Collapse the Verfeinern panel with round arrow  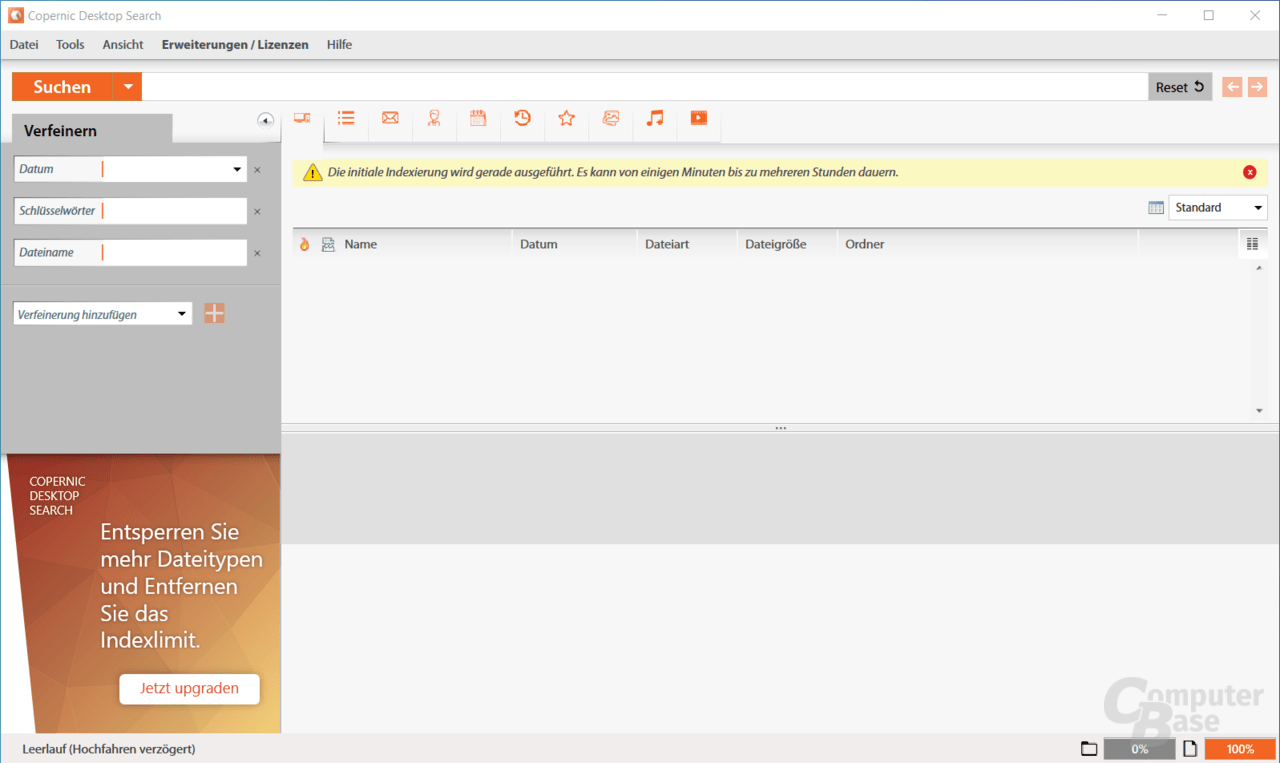pos(265,120)
